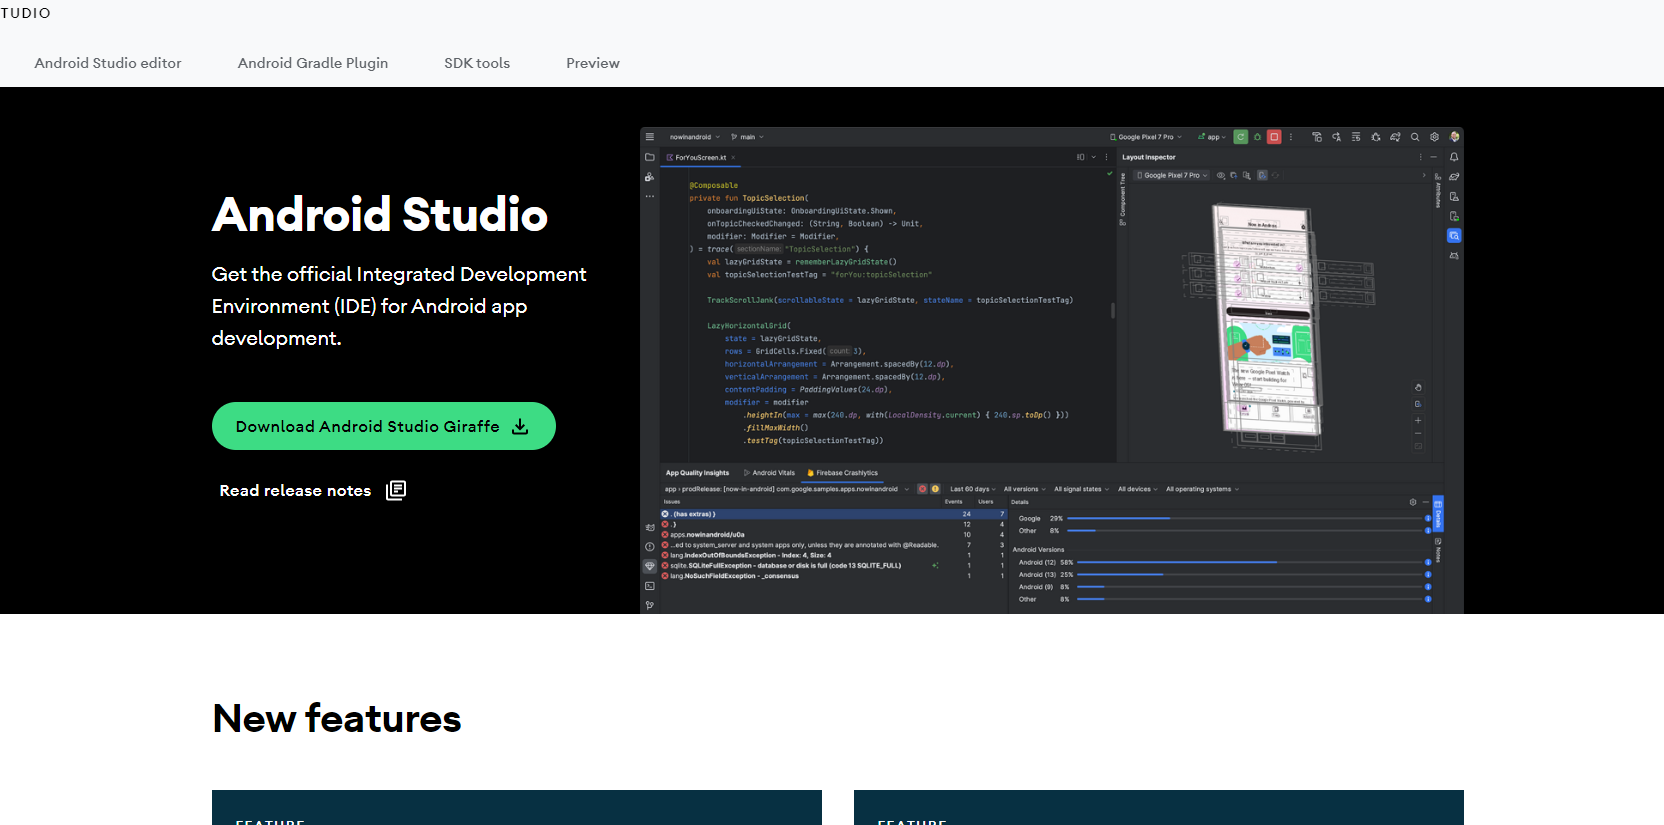
Task: Click the document icon beside Read release notes
Action: coord(396,490)
